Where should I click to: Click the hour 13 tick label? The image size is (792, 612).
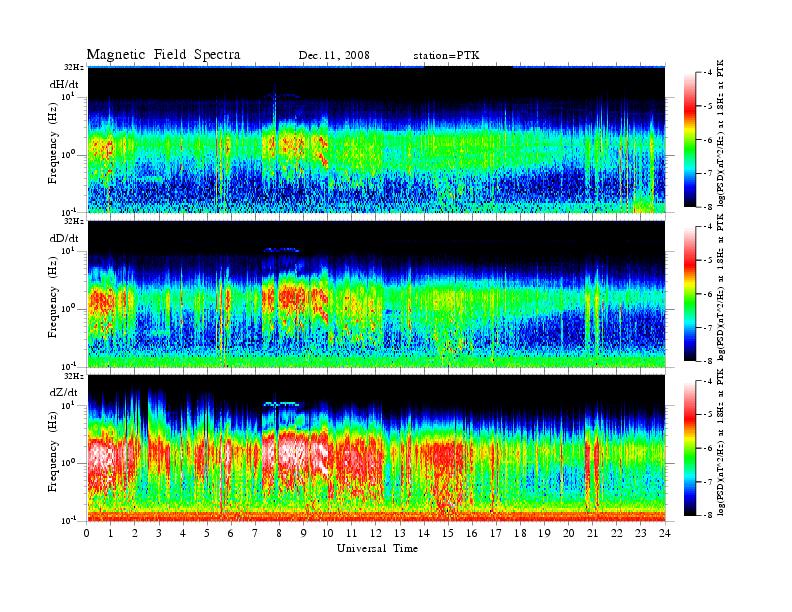pos(400,533)
